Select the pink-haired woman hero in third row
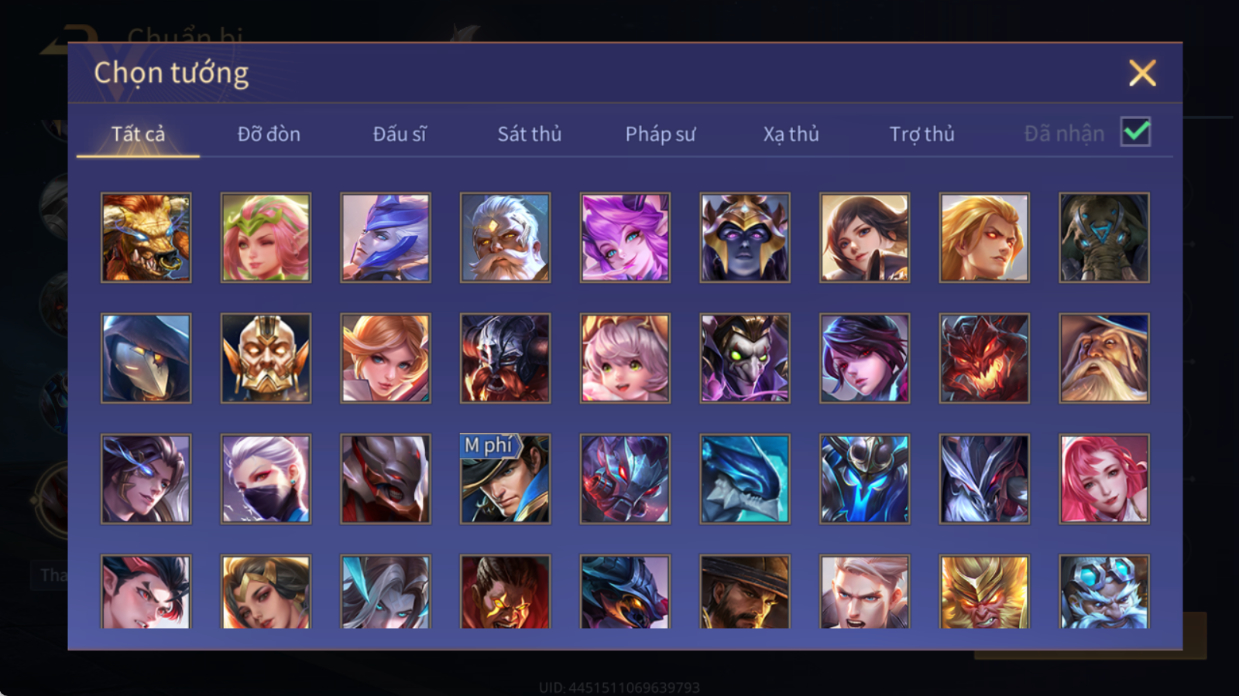 1104,478
